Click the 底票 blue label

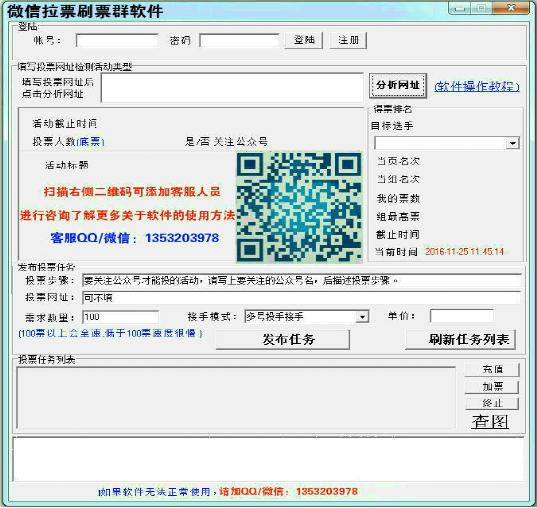click(90, 142)
